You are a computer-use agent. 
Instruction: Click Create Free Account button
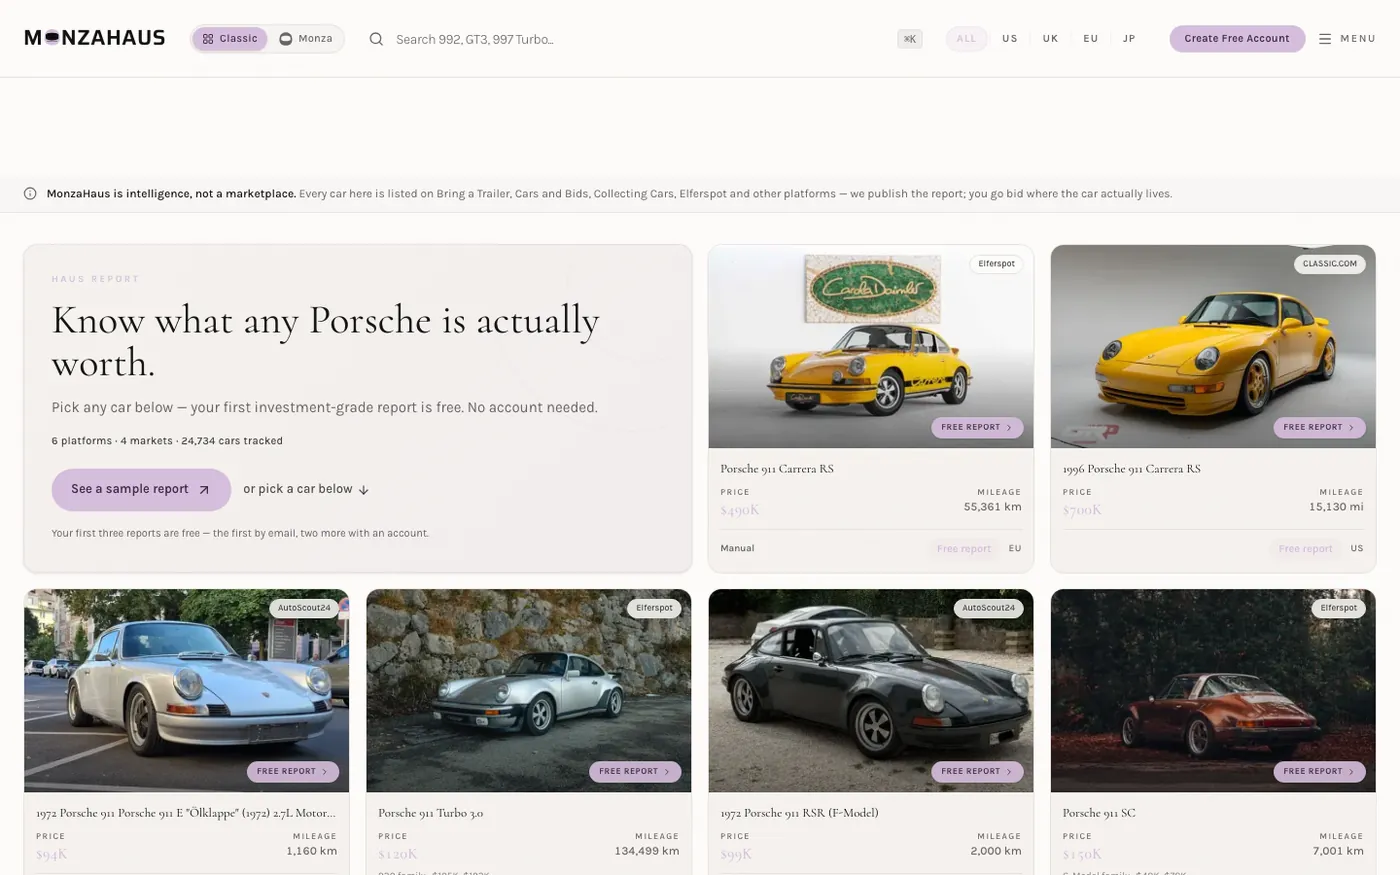[1237, 39]
